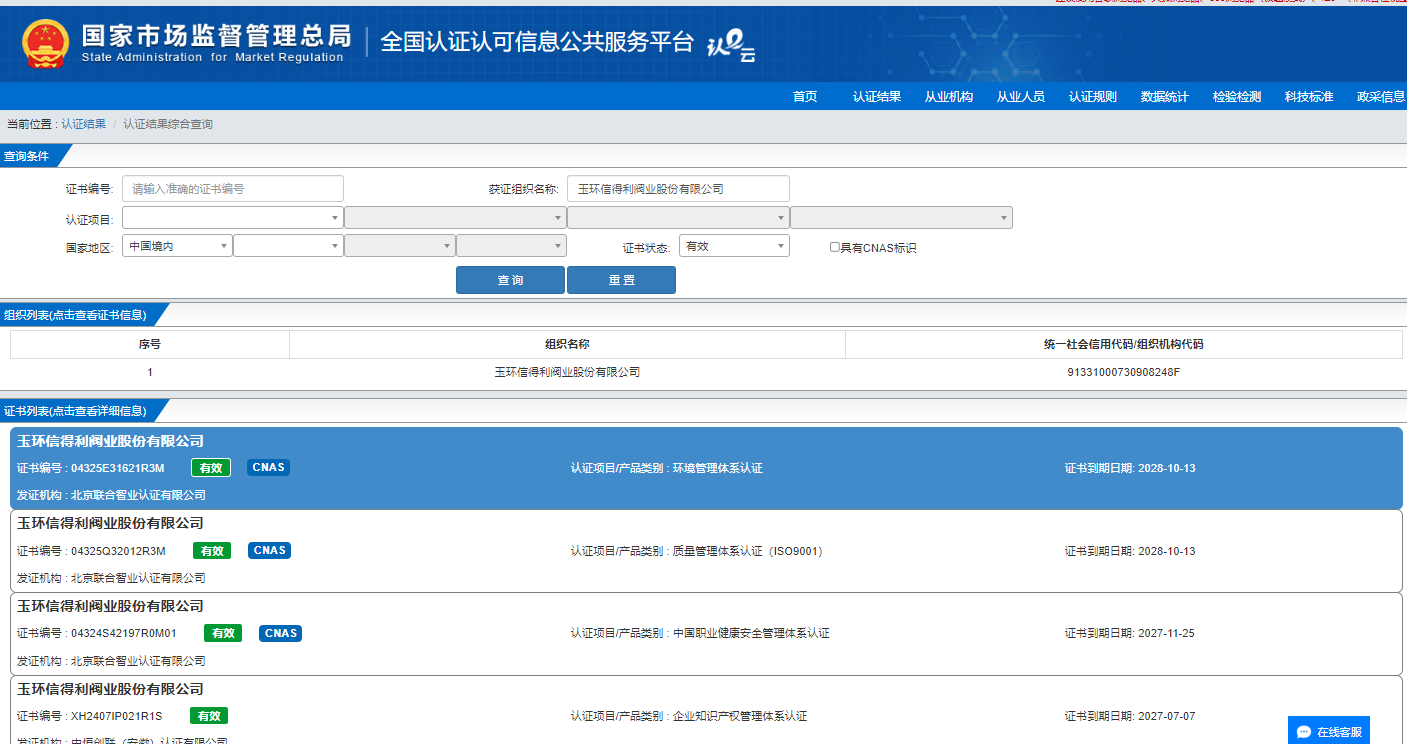This screenshot has height=744, width=1407.
Task: Click green 有效 badge on certificate XH2407IP021R1S
Action: (209, 716)
